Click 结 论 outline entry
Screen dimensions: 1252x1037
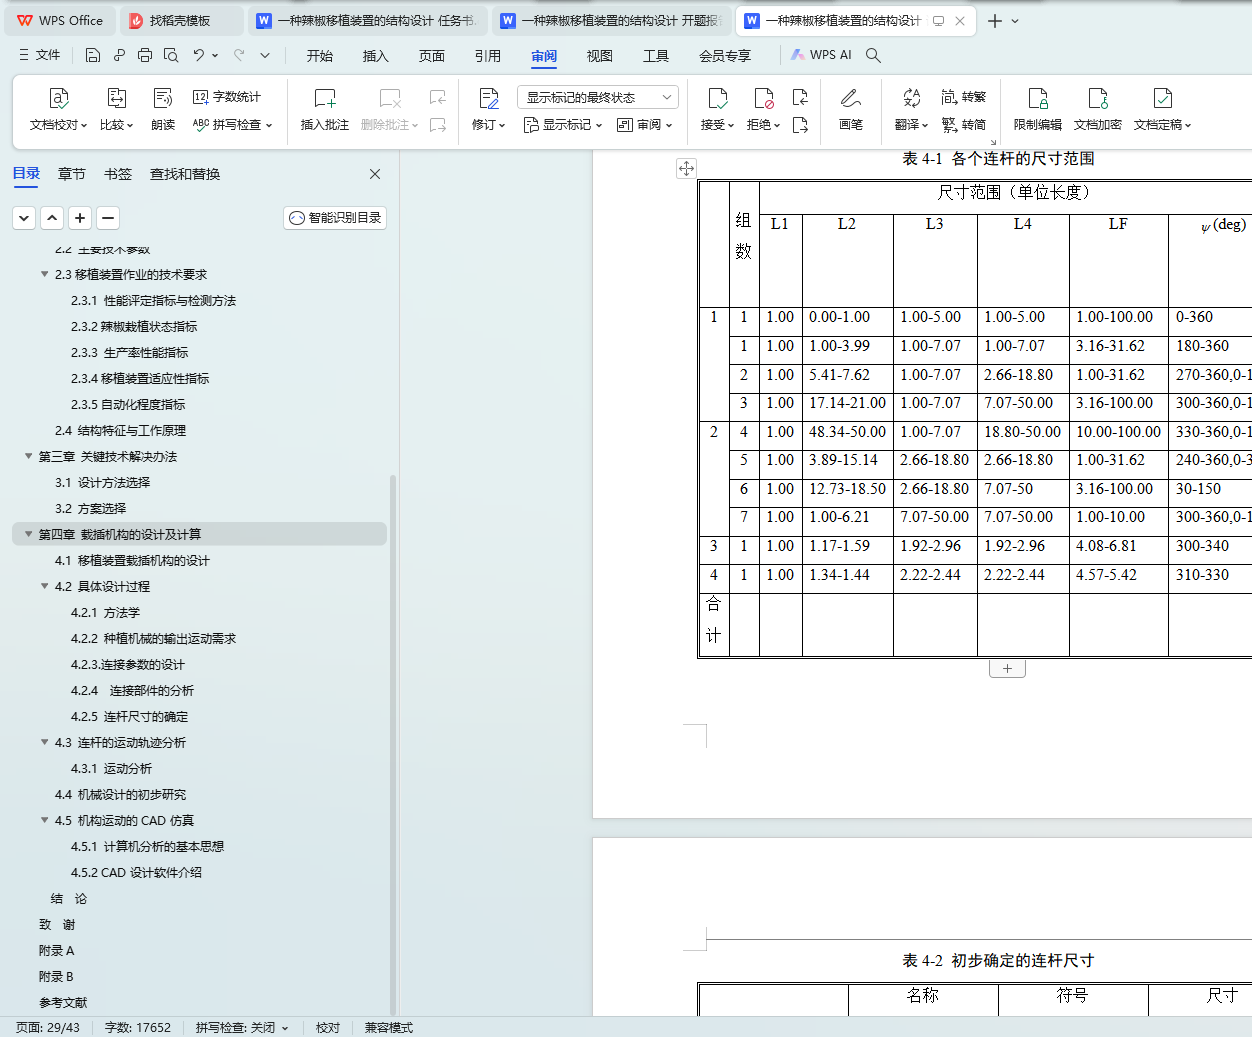click(x=69, y=898)
